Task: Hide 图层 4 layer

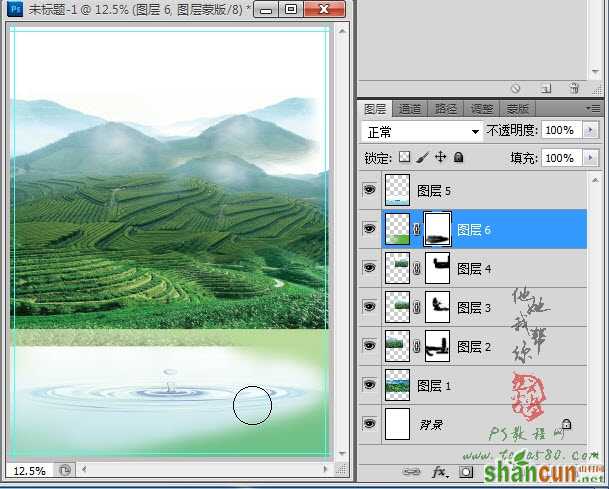Action: click(369, 268)
